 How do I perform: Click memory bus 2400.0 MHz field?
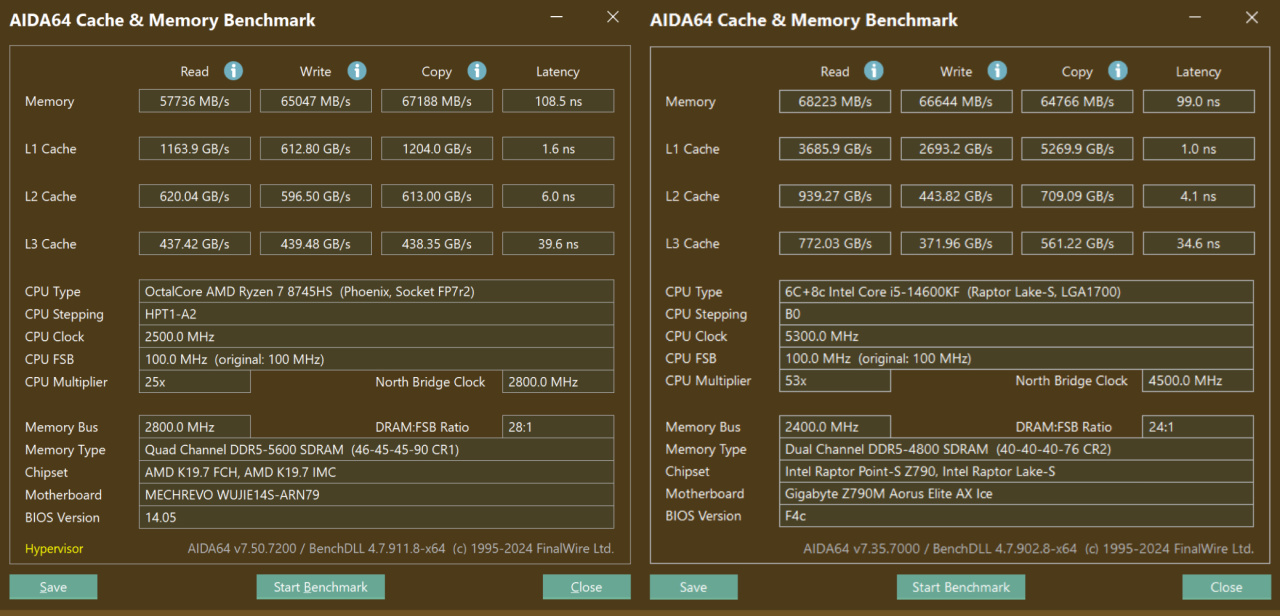pos(835,427)
